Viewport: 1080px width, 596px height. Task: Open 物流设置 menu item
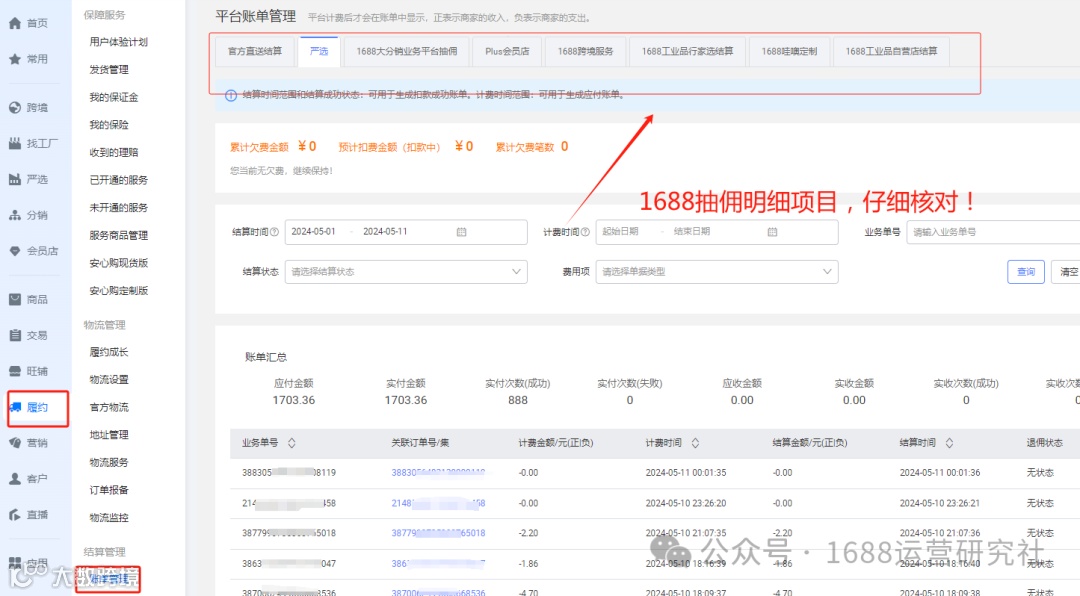pos(109,380)
